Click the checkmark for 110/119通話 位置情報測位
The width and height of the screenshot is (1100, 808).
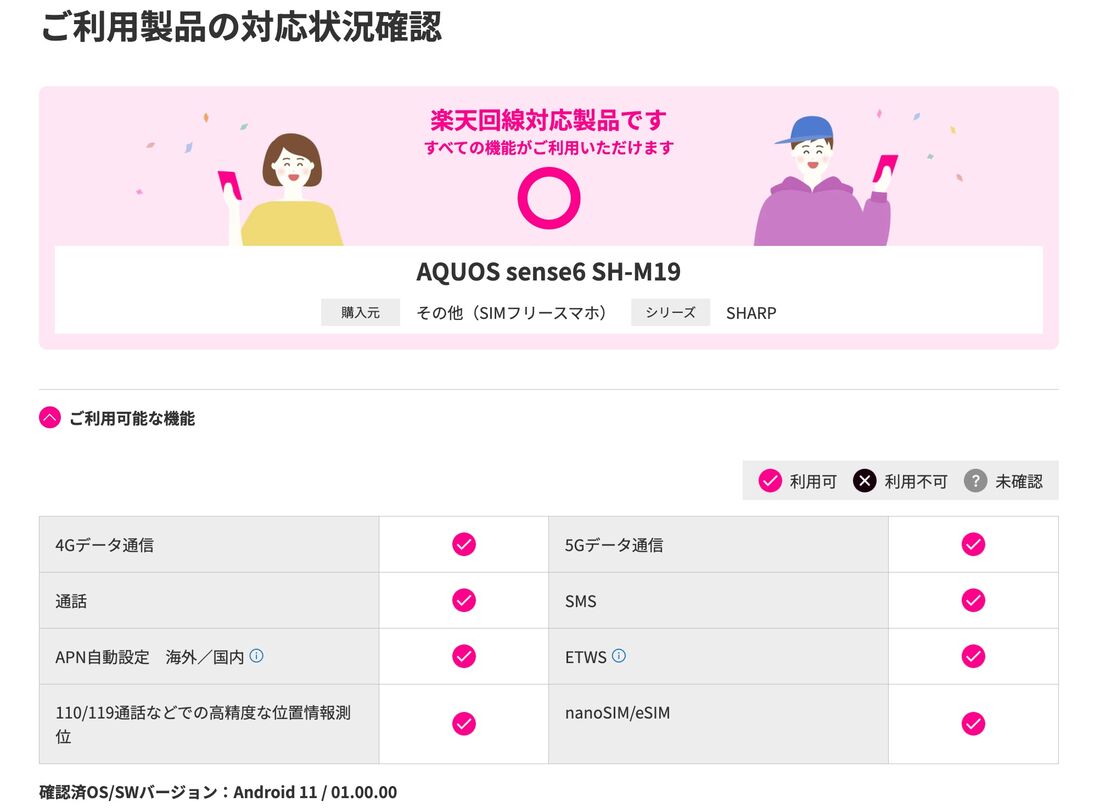(x=464, y=724)
